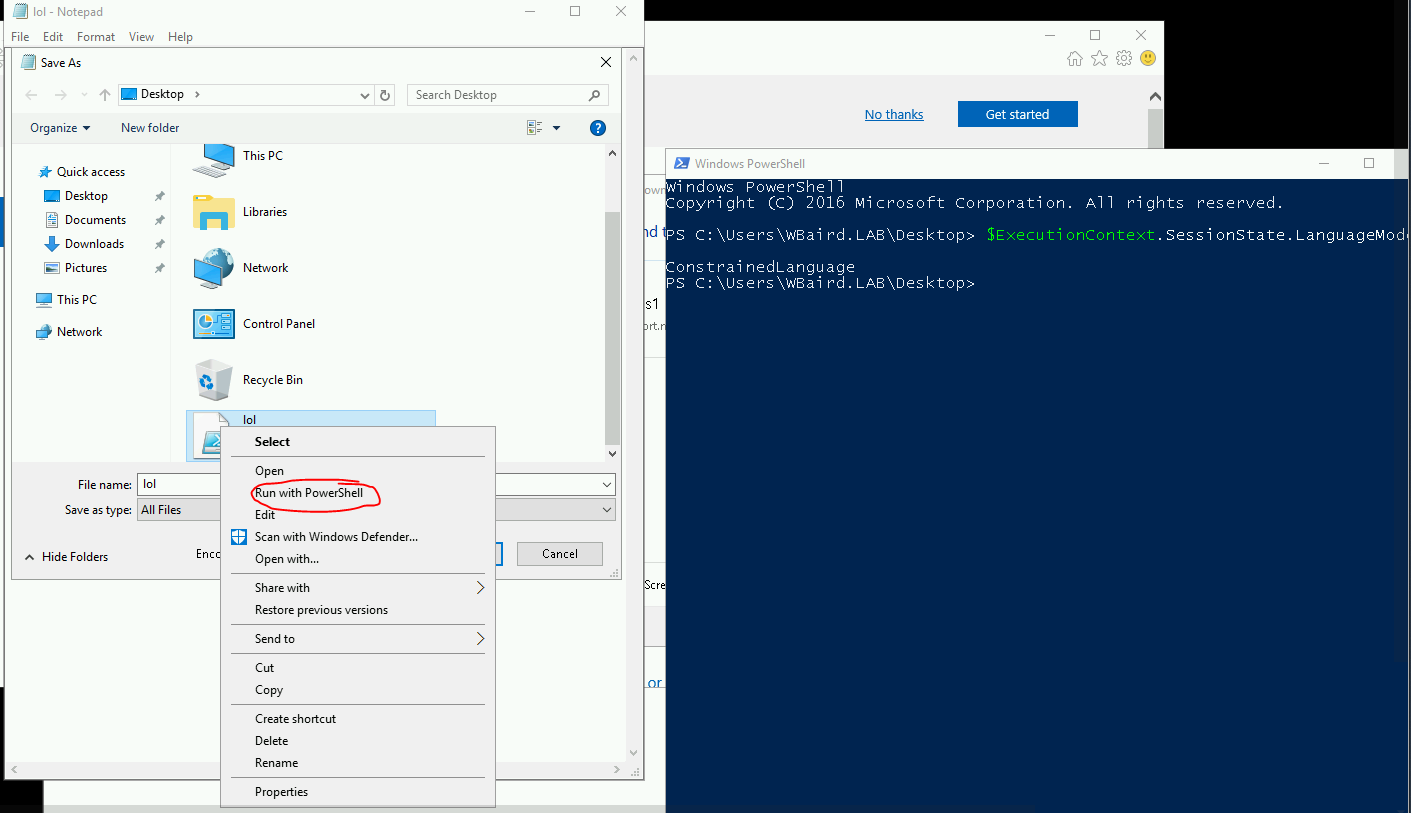Click the No thanks link
Image resolution: width=1411 pixels, height=813 pixels.
pyautogui.click(x=894, y=115)
